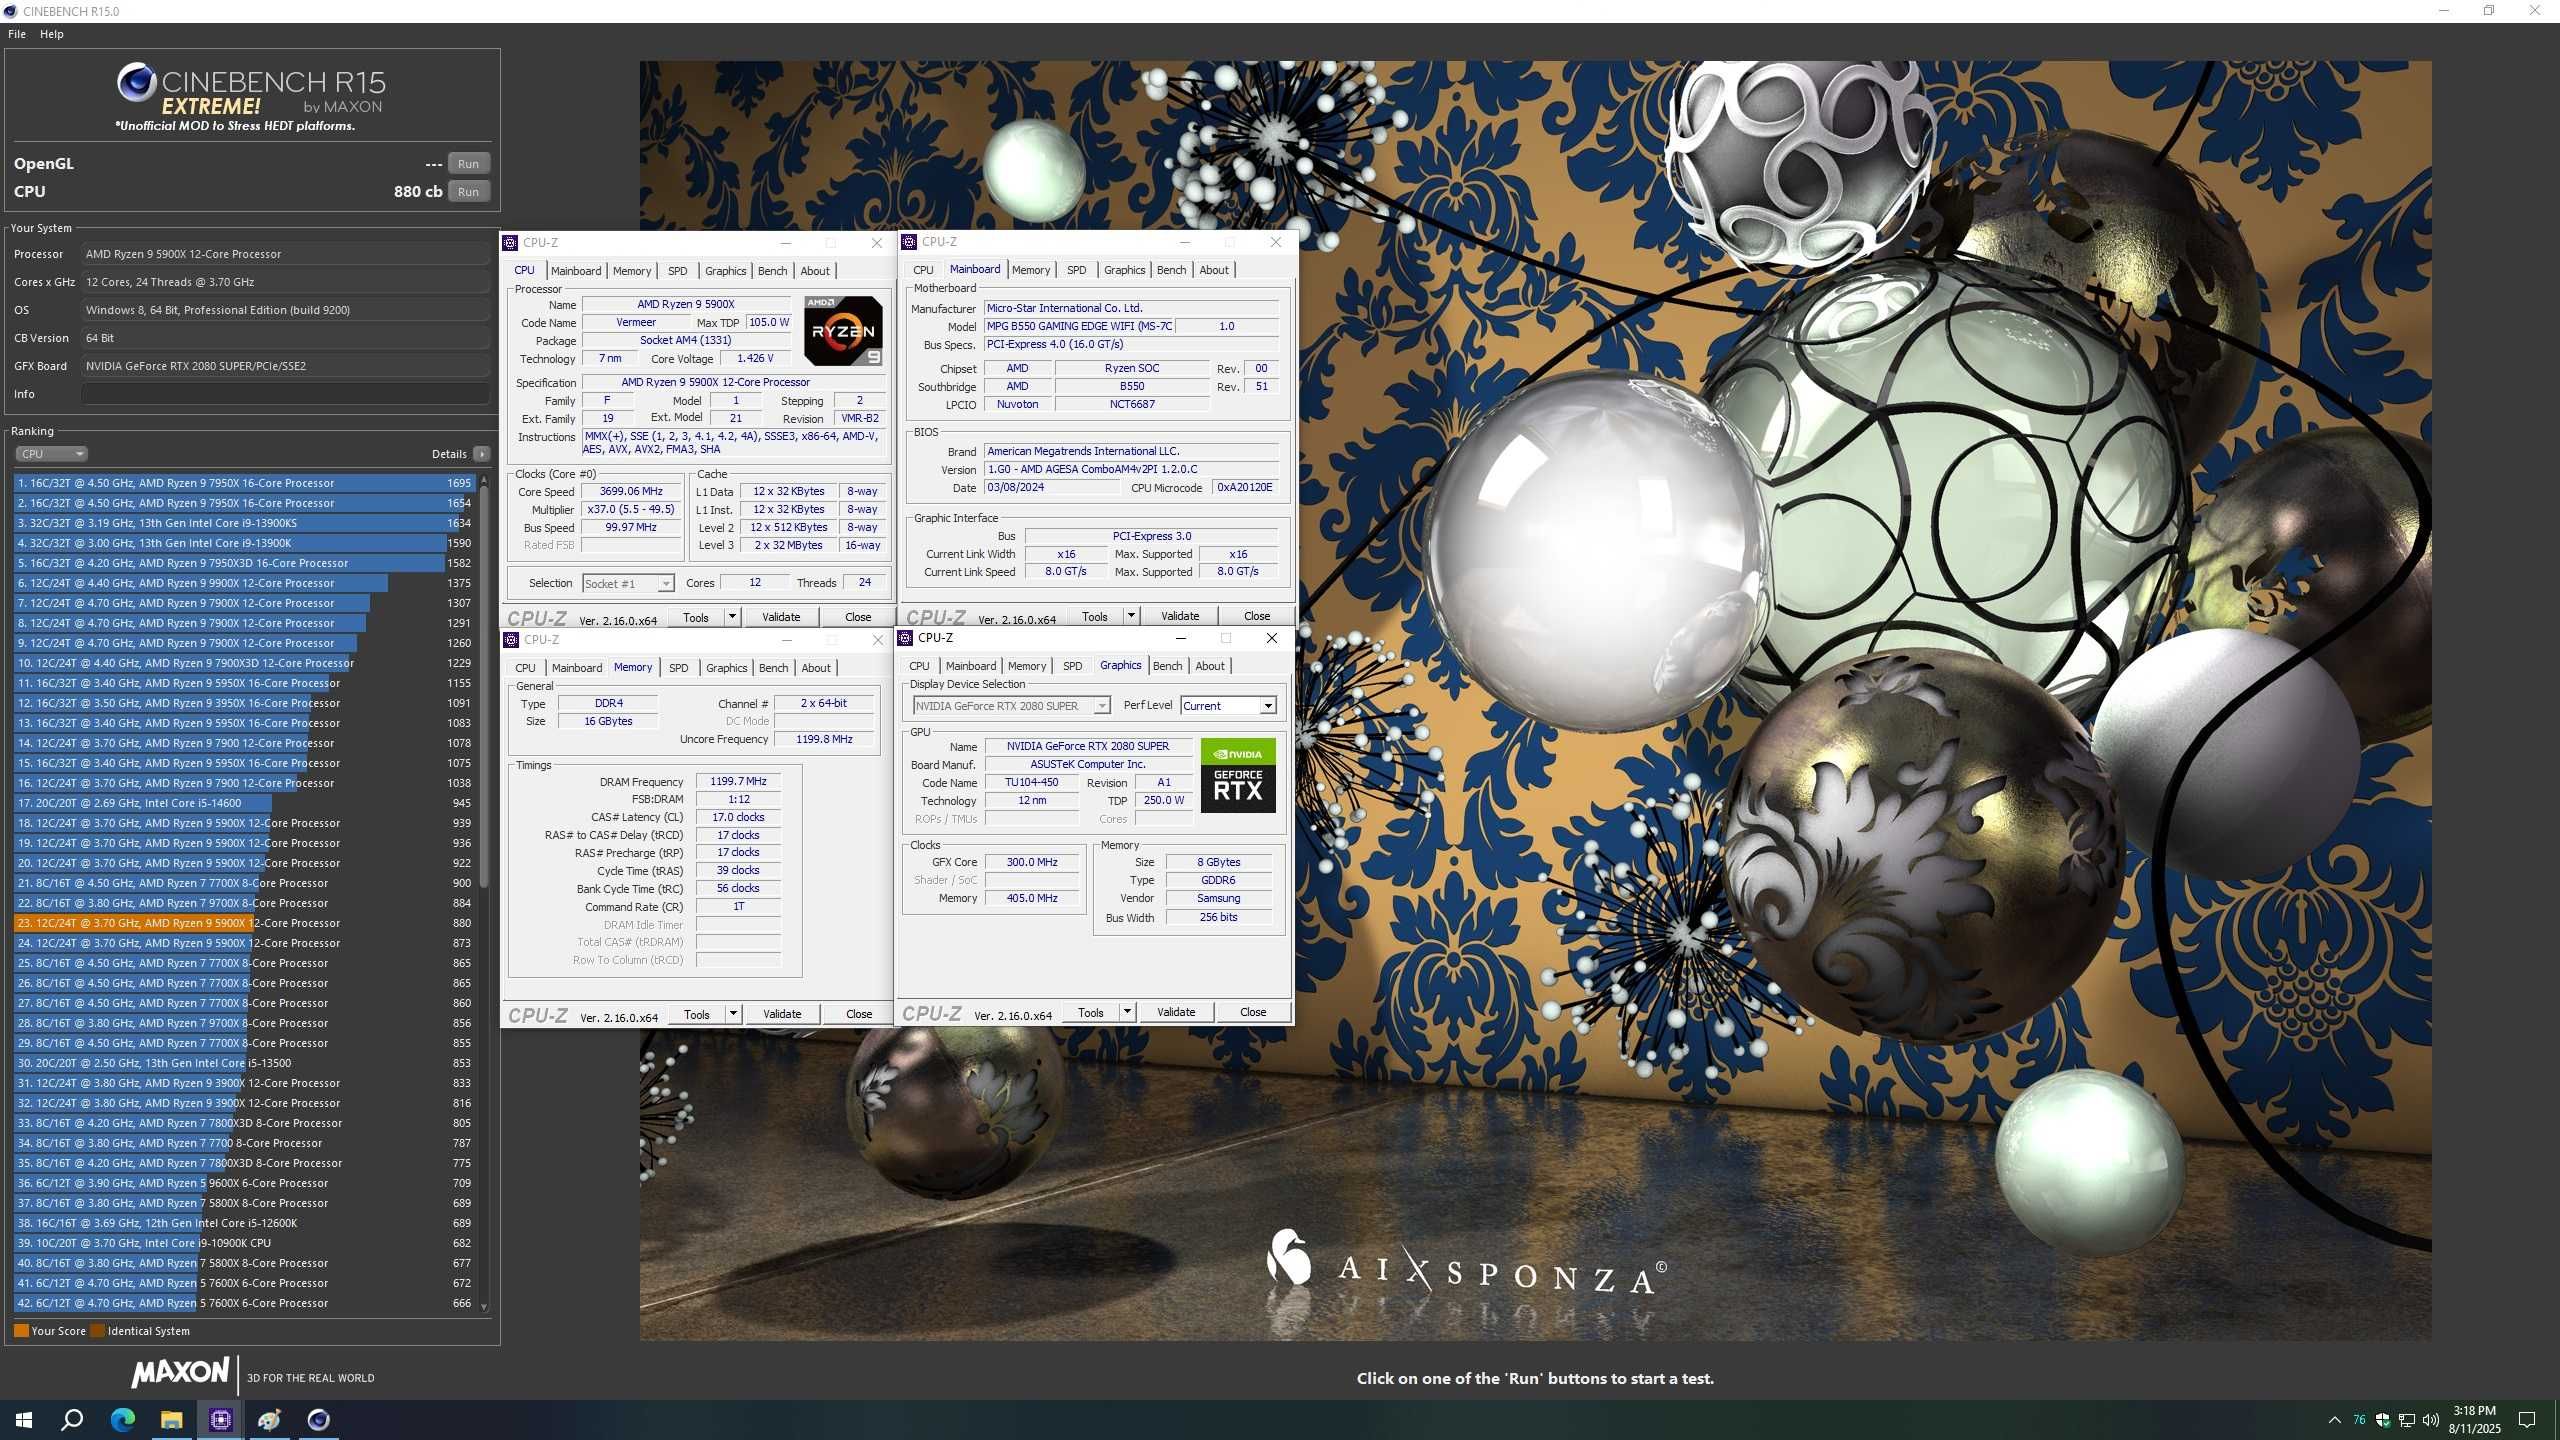The image size is (2560, 1440).
Task: Open the Windows Start menu
Action: coord(24,1420)
